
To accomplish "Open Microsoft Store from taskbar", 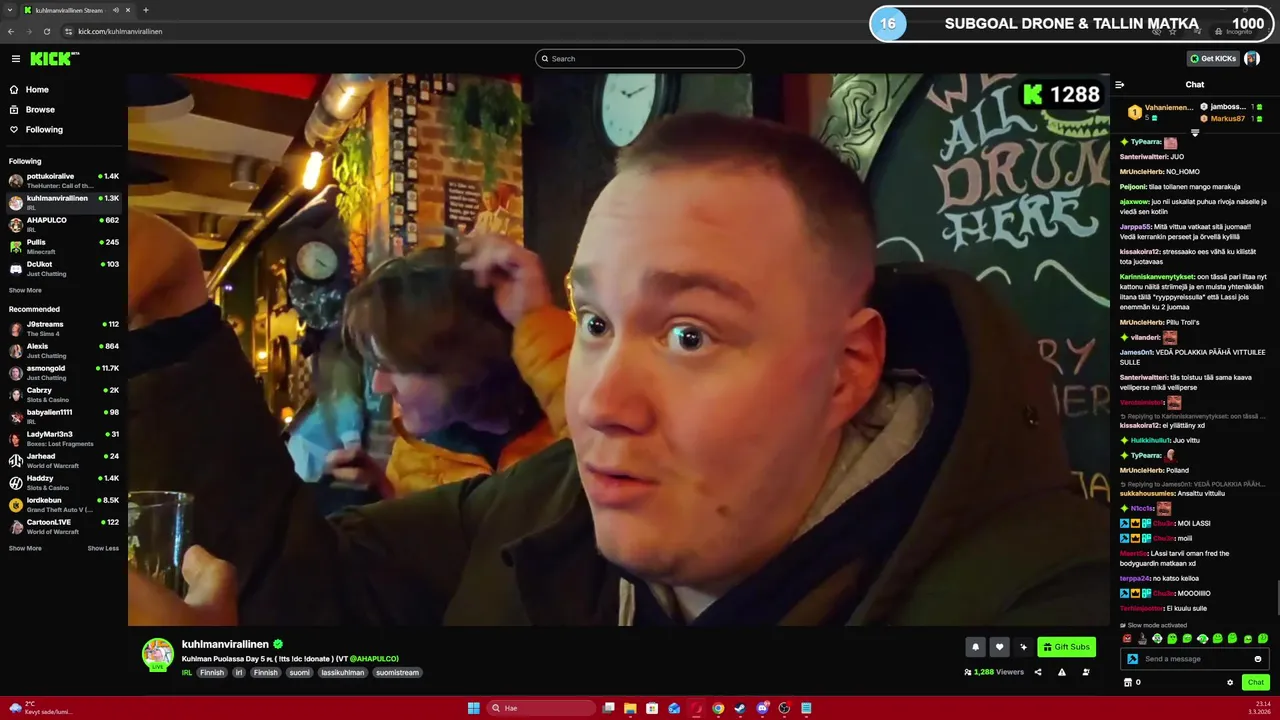I will (652, 708).
